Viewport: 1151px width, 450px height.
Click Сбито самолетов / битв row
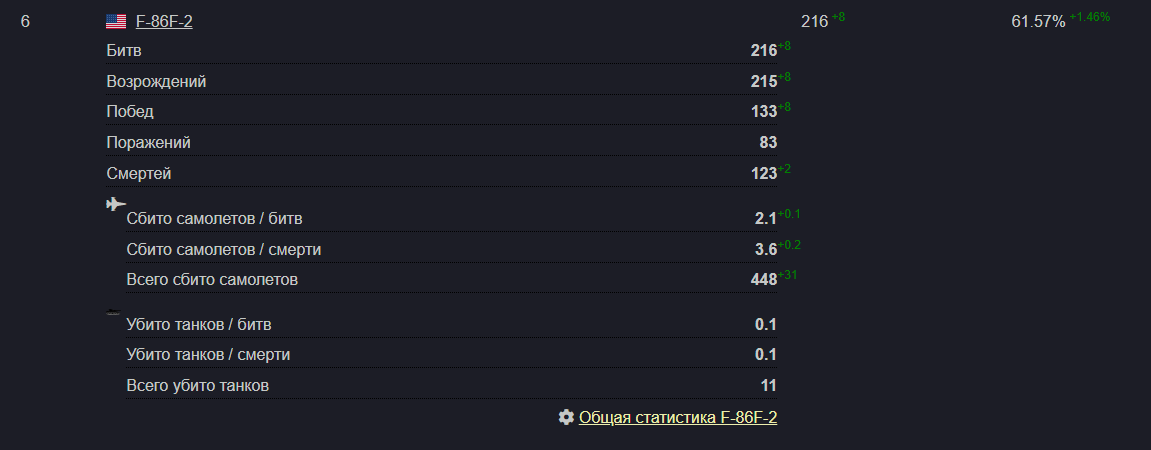pos(451,219)
